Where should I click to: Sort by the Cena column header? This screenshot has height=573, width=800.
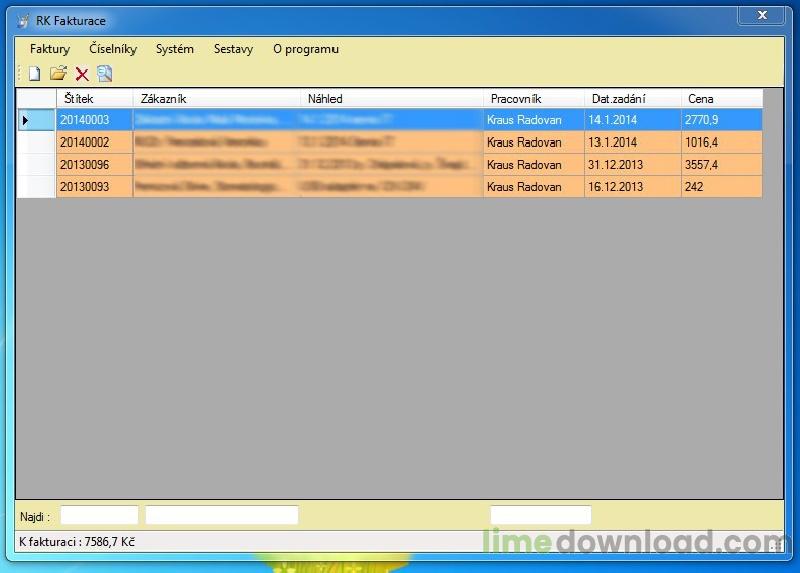tap(721, 99)
